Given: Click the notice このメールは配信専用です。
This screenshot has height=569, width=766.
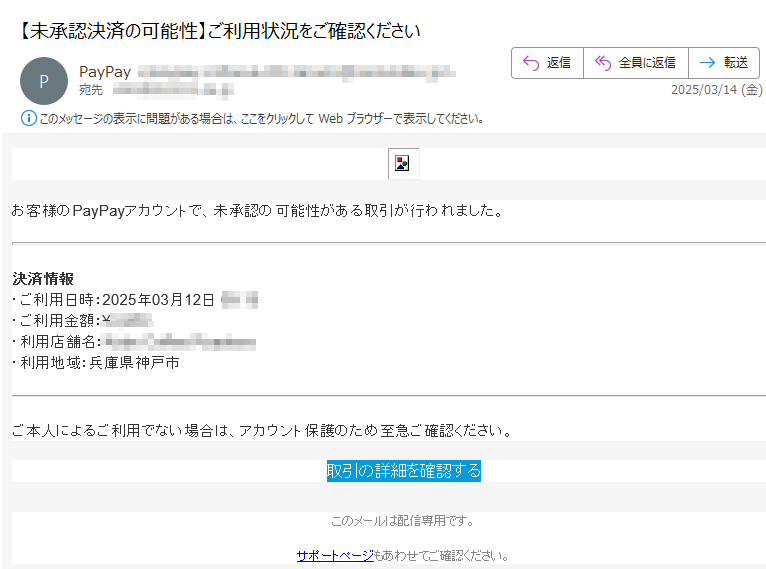Looking at the screenshot, I should (x=403, y=521).
